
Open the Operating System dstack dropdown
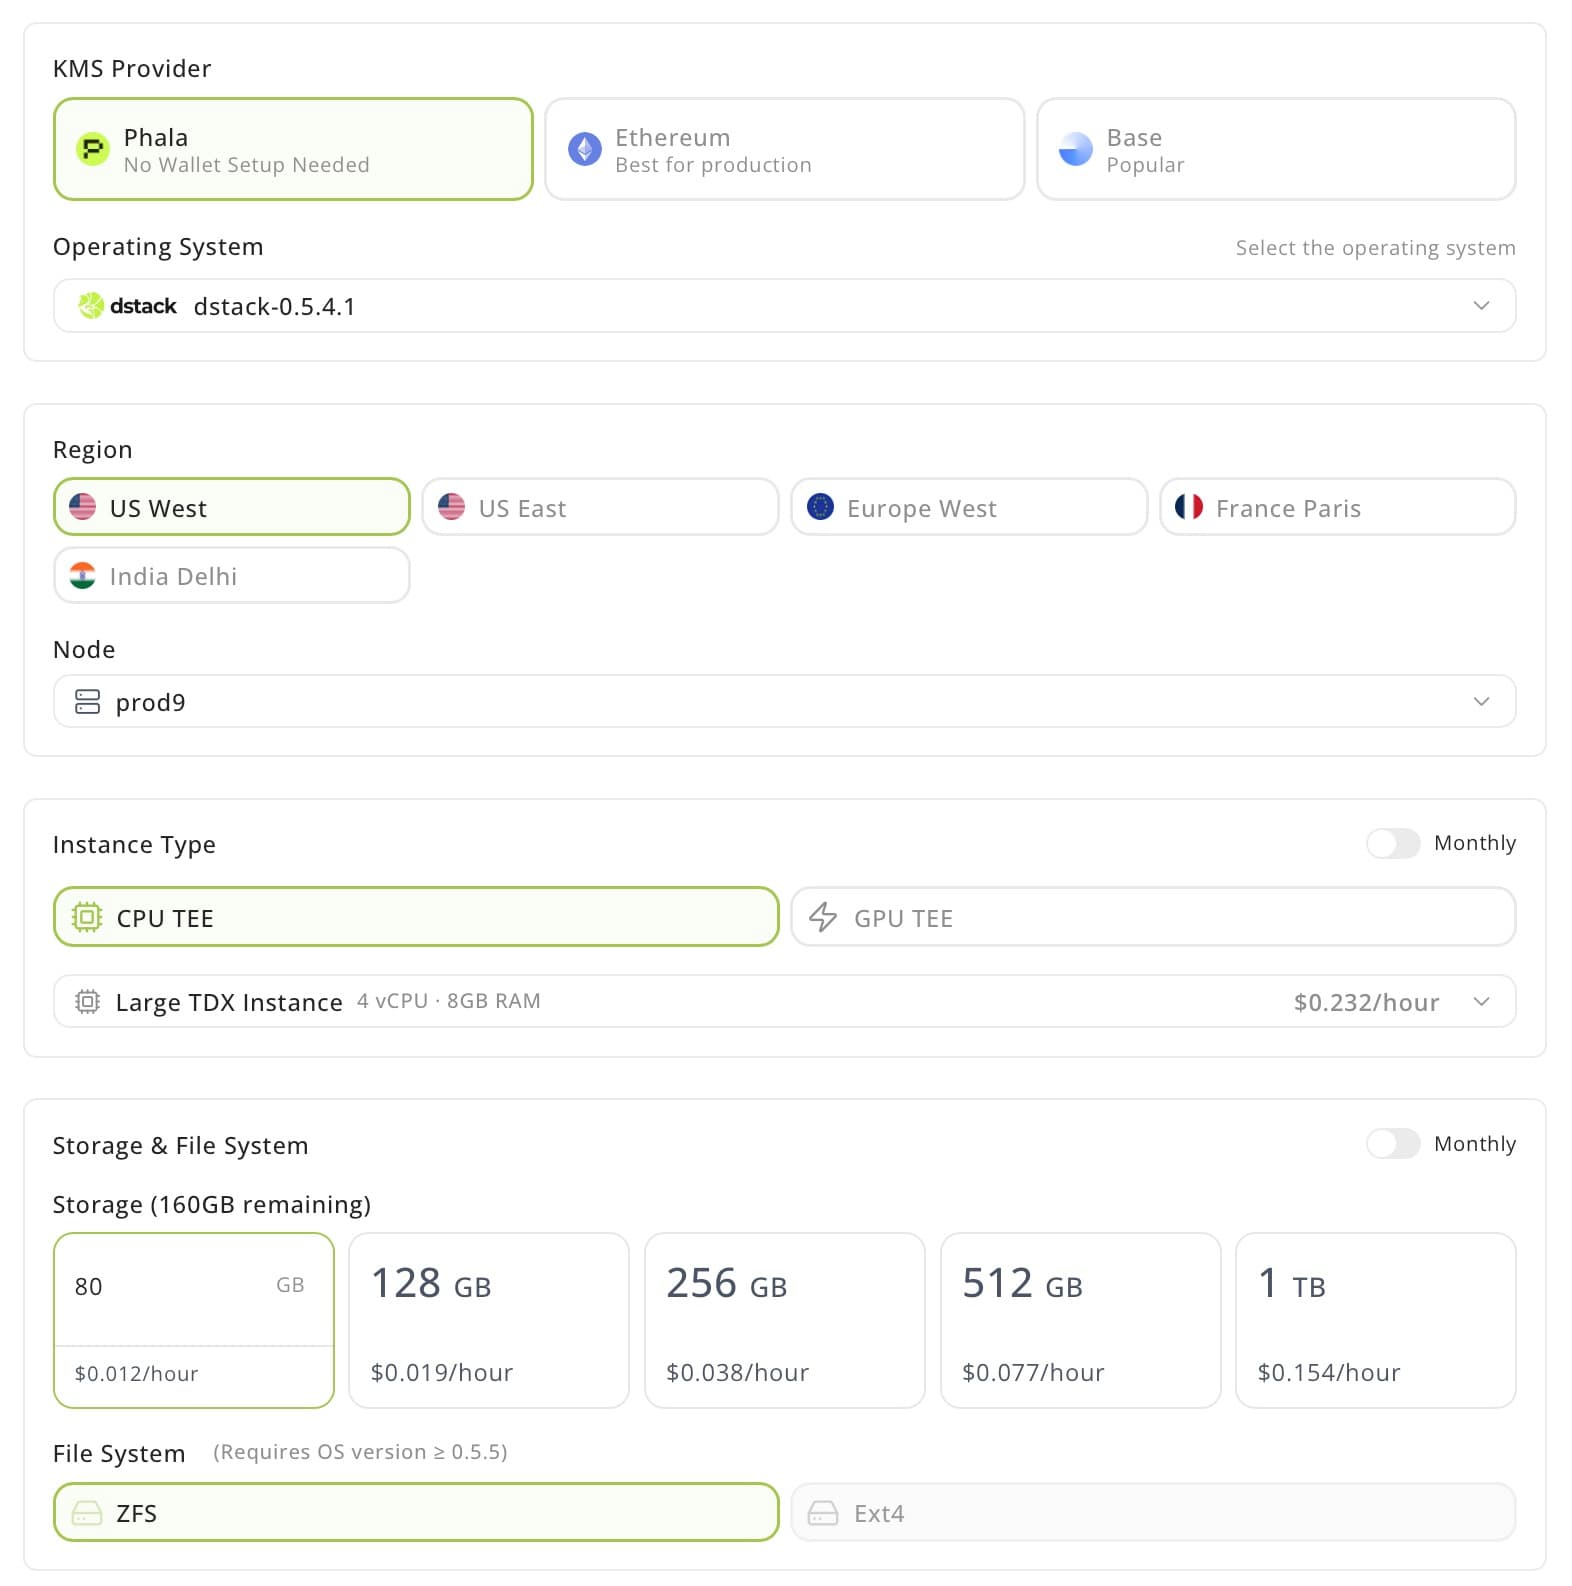[784, 306]
